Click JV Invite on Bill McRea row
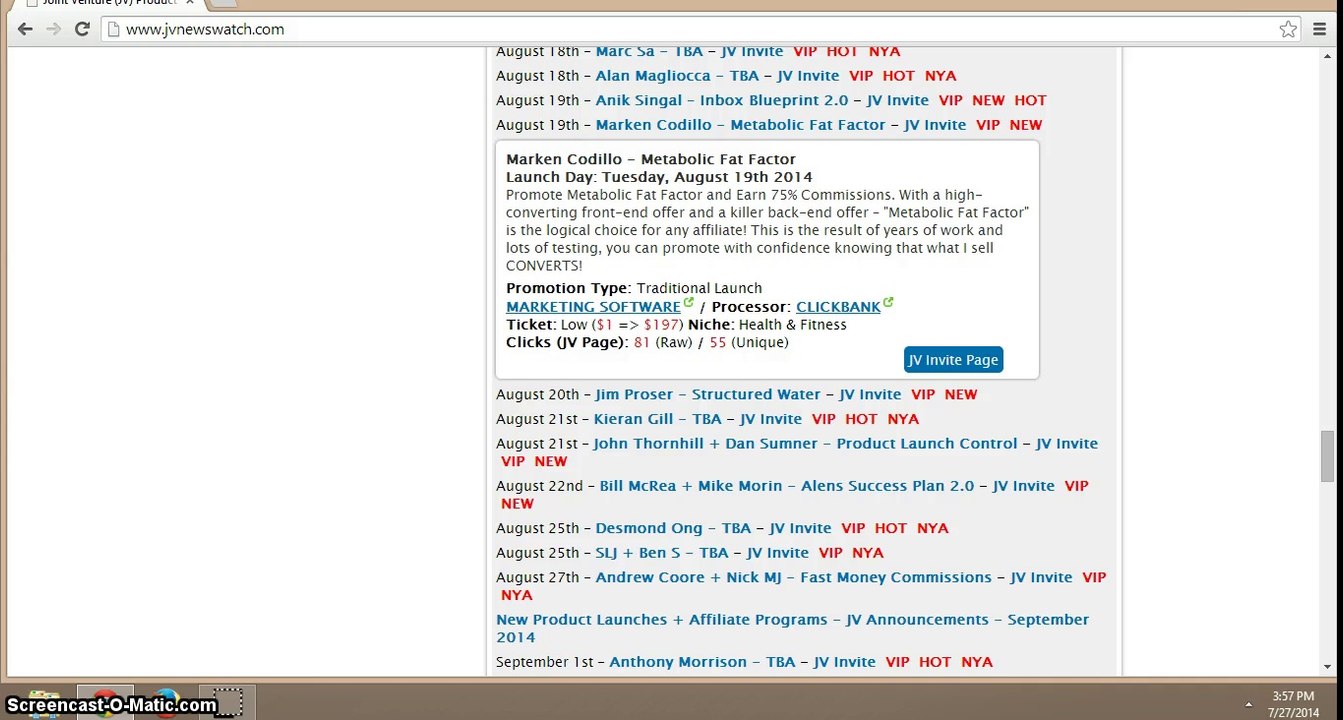1343x720 pixels. click(1023, 486)
